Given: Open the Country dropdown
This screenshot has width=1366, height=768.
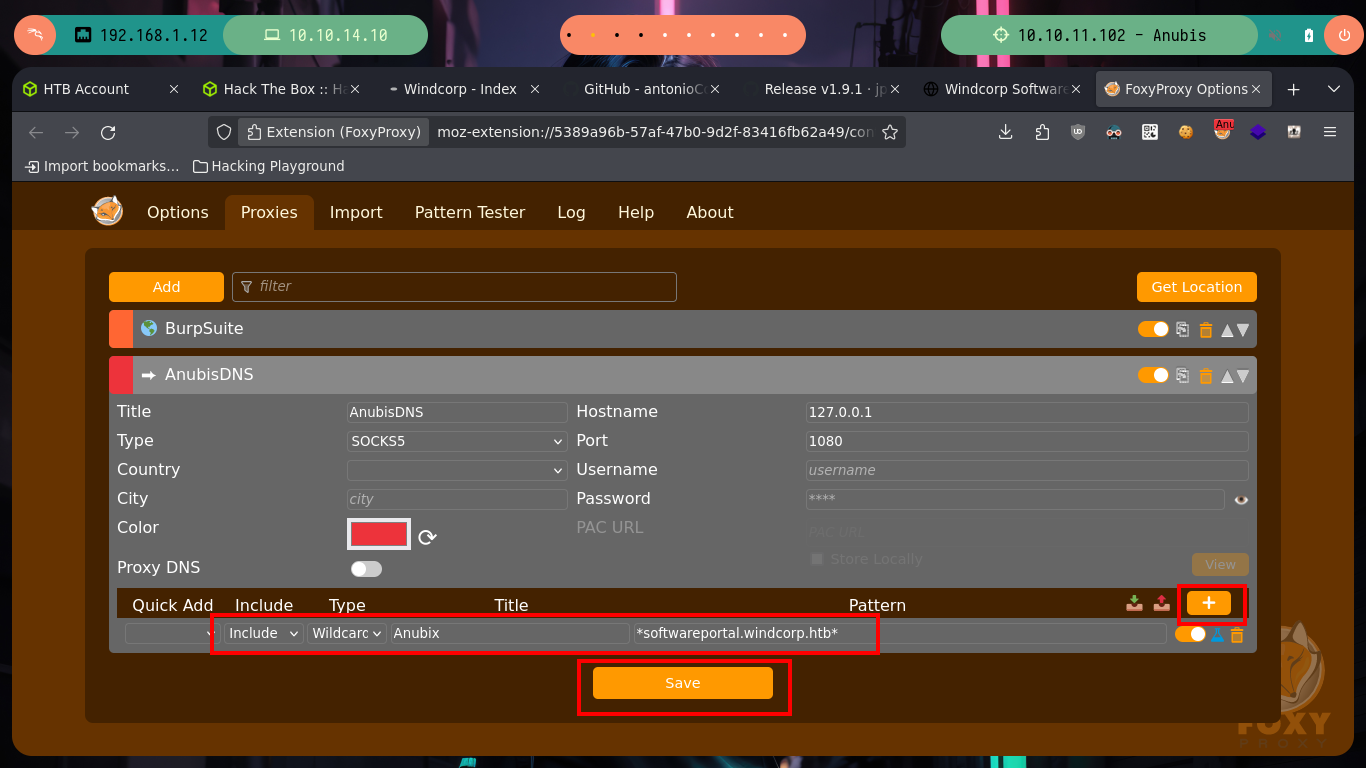Looking at the screenshot, I should [x=457, y=470].
